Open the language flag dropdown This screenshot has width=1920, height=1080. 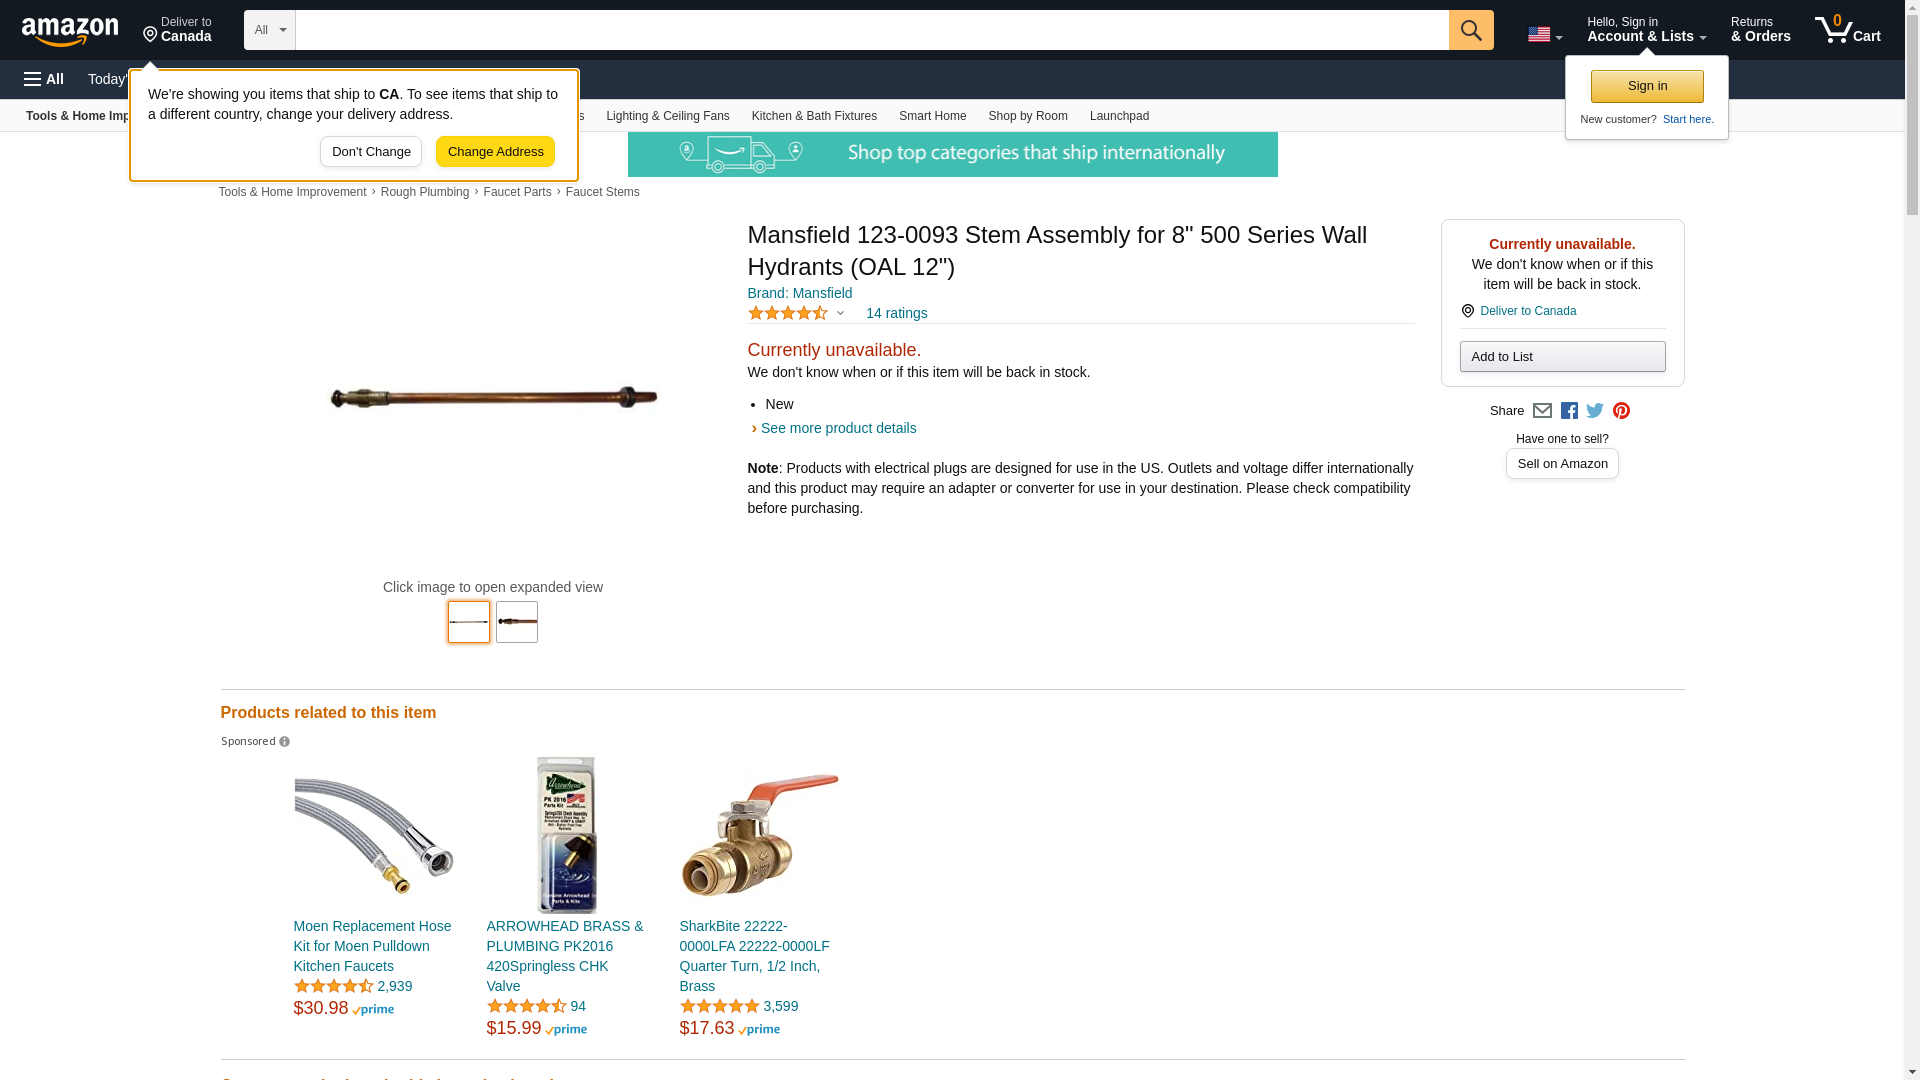point(1544,35)
